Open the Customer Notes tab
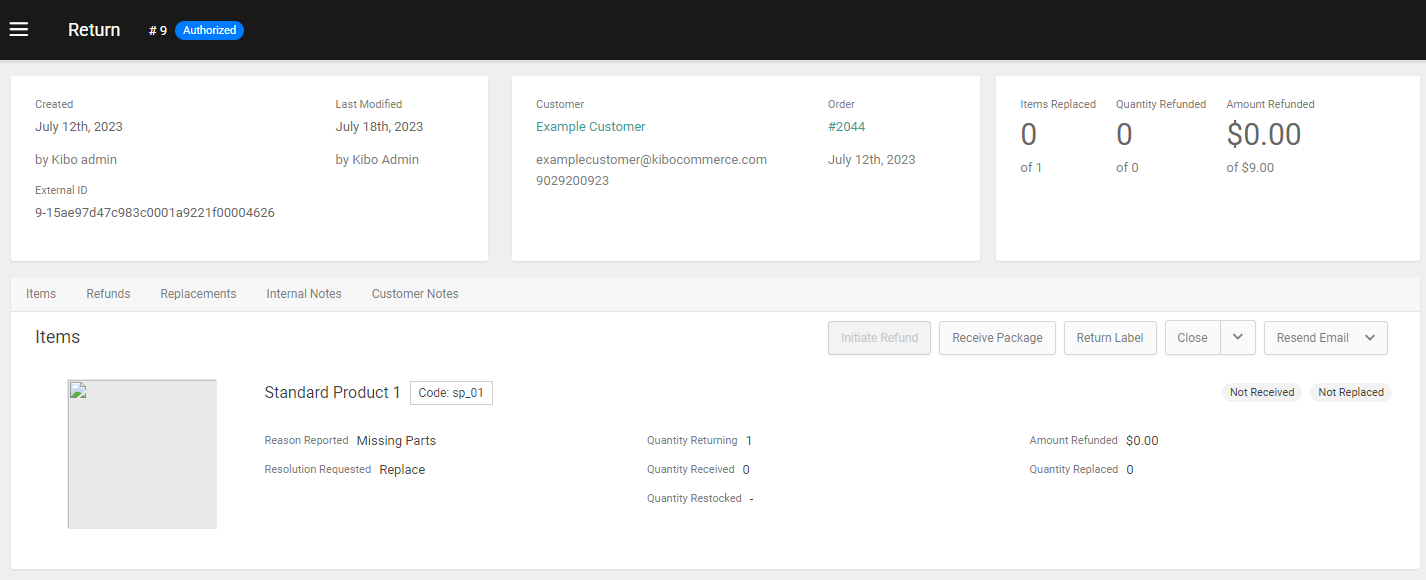The height and width of the screenshot is (580, 1426). pos(414,293)
